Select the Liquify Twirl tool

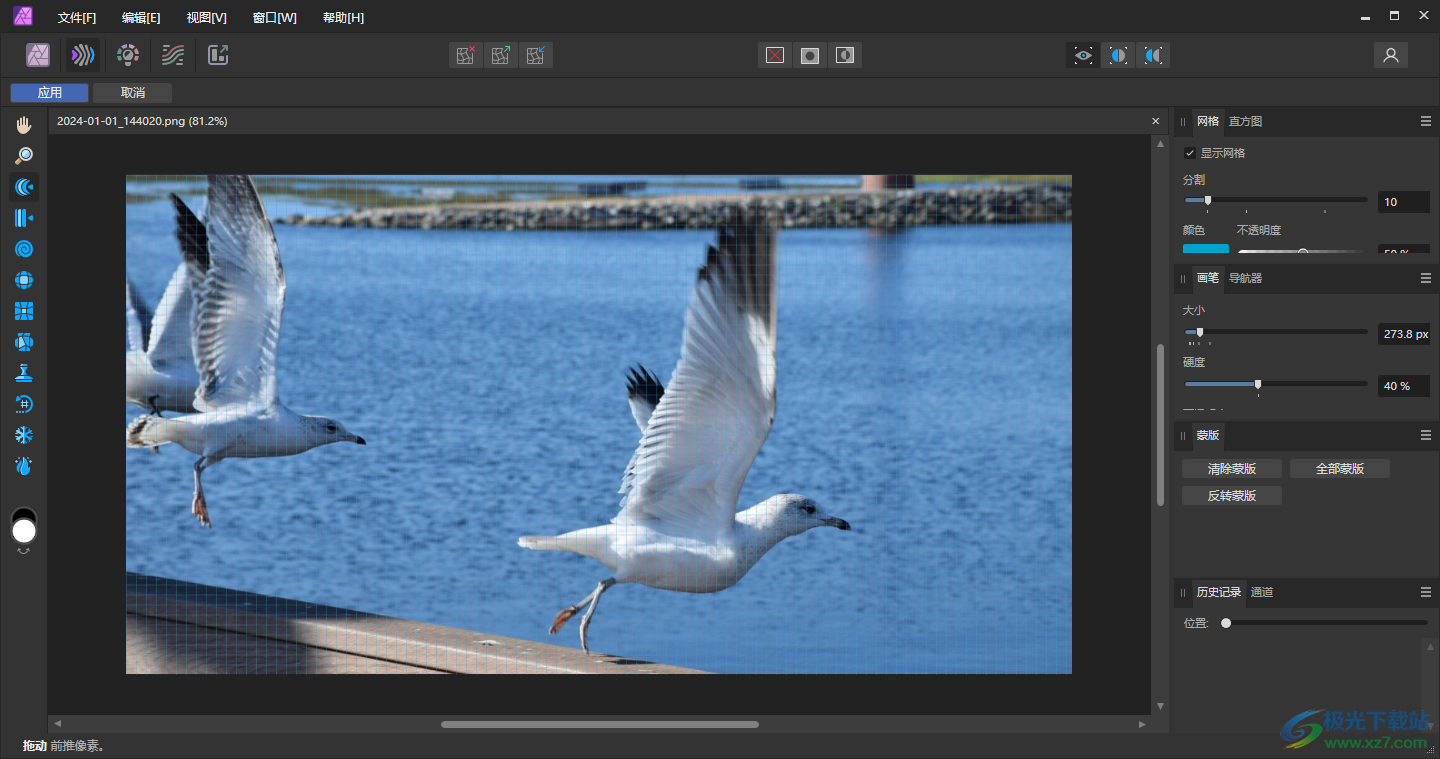pos(25,249)
